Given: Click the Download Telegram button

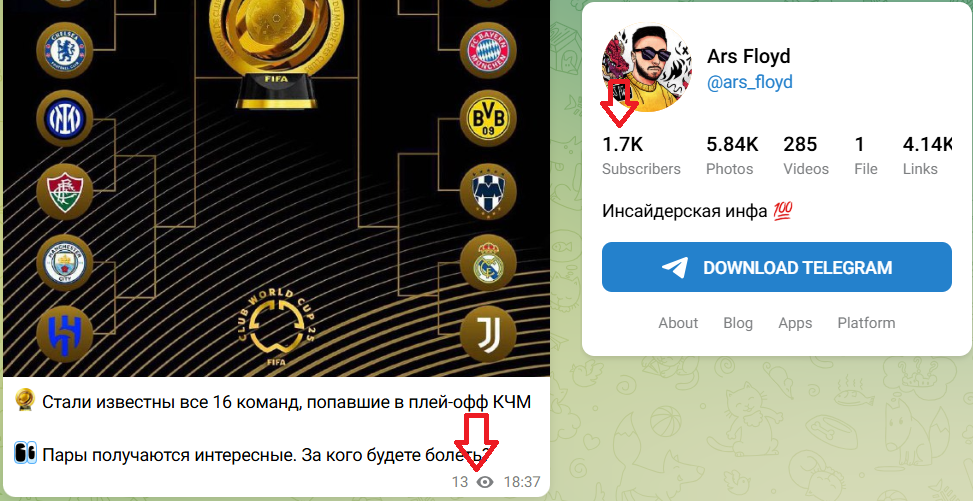Looking at the screenshot, I should (x=776, y=267).
